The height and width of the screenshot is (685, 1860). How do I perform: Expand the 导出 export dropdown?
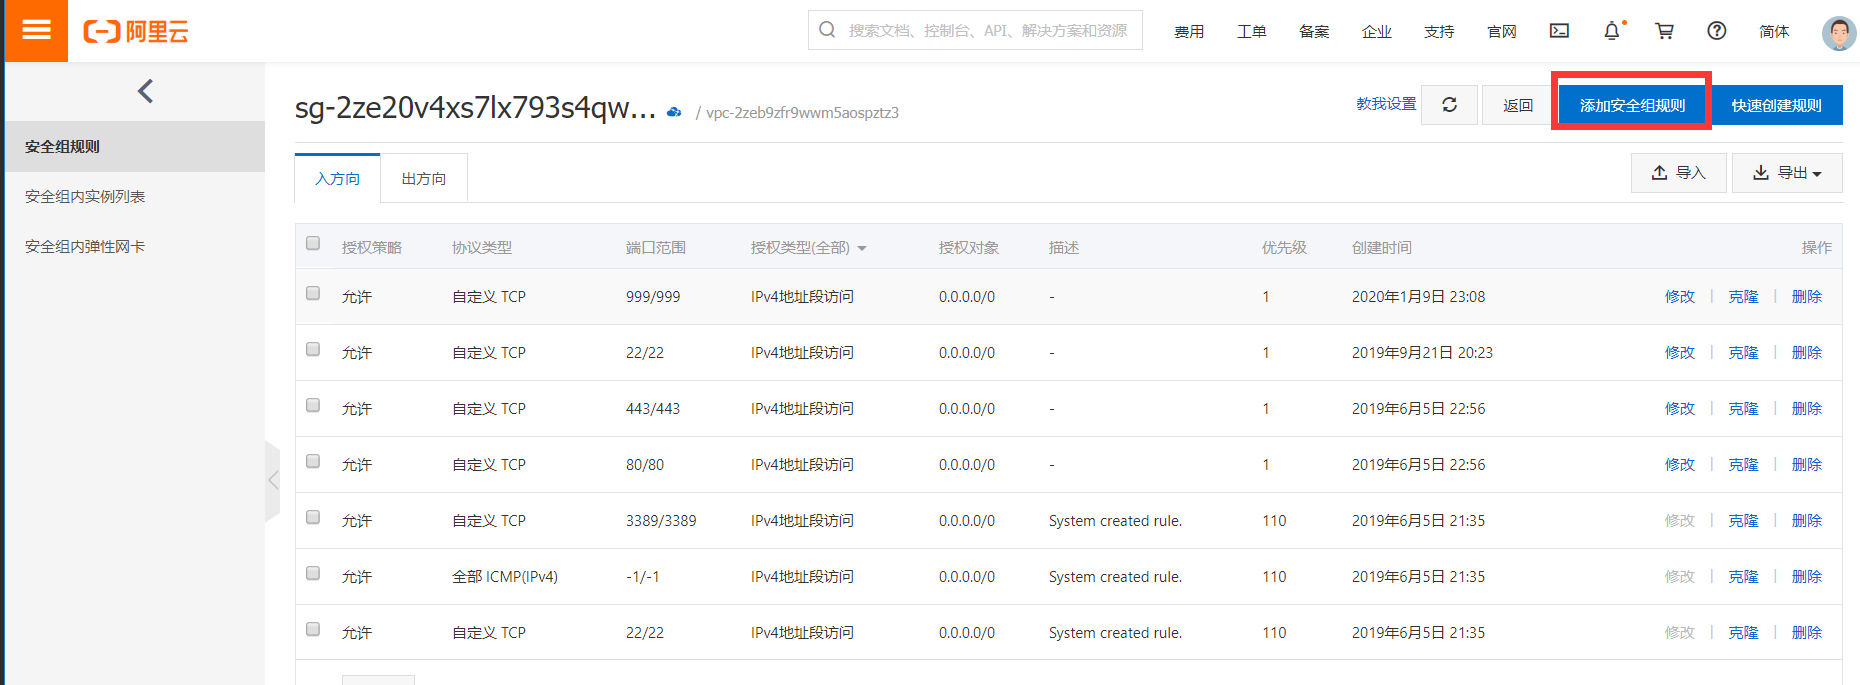point(1787,173)
